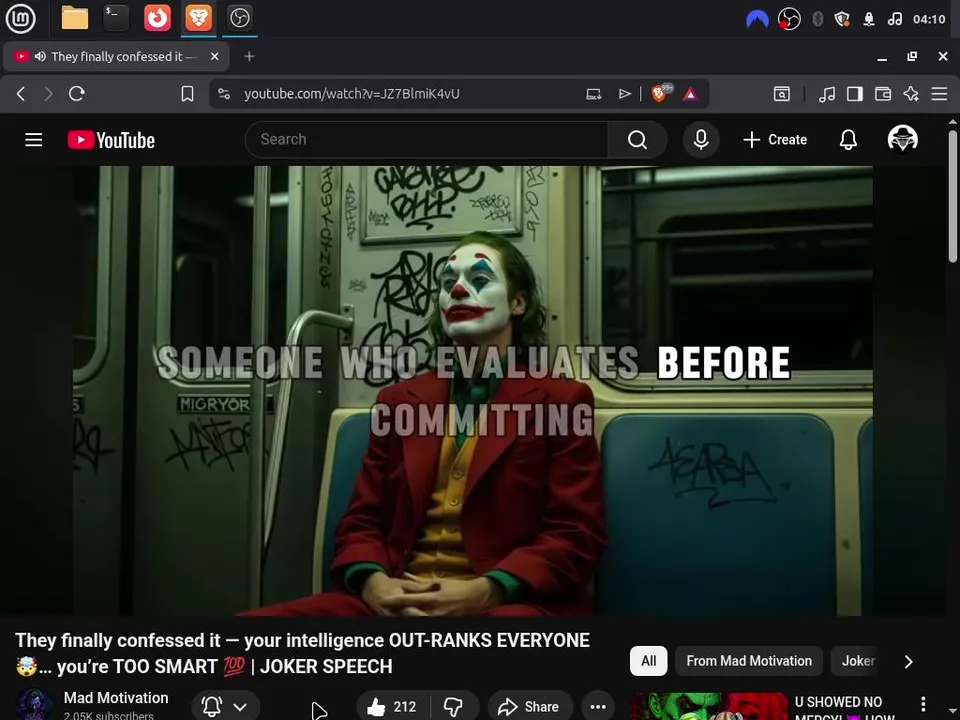Select the 'All' filter chip
This screenshot has height=720, width=960.
click(648, 661)
